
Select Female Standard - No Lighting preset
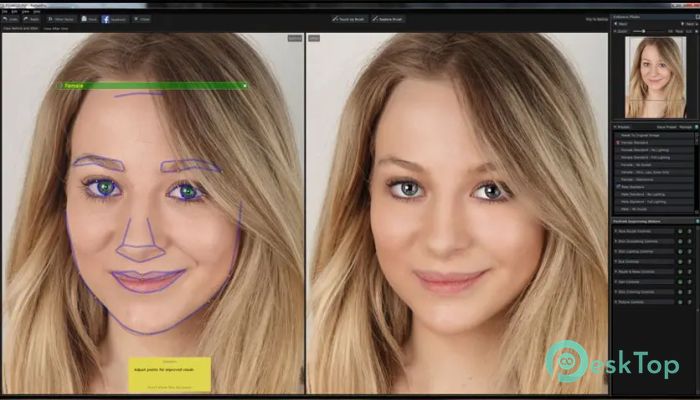654,150
